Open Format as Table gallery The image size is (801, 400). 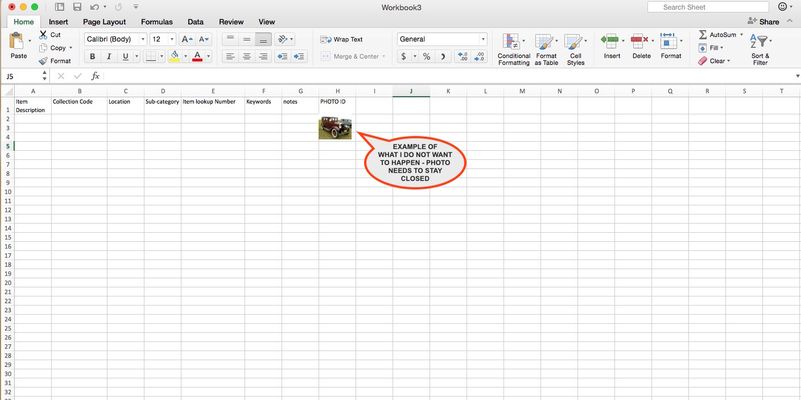[546, 49]
